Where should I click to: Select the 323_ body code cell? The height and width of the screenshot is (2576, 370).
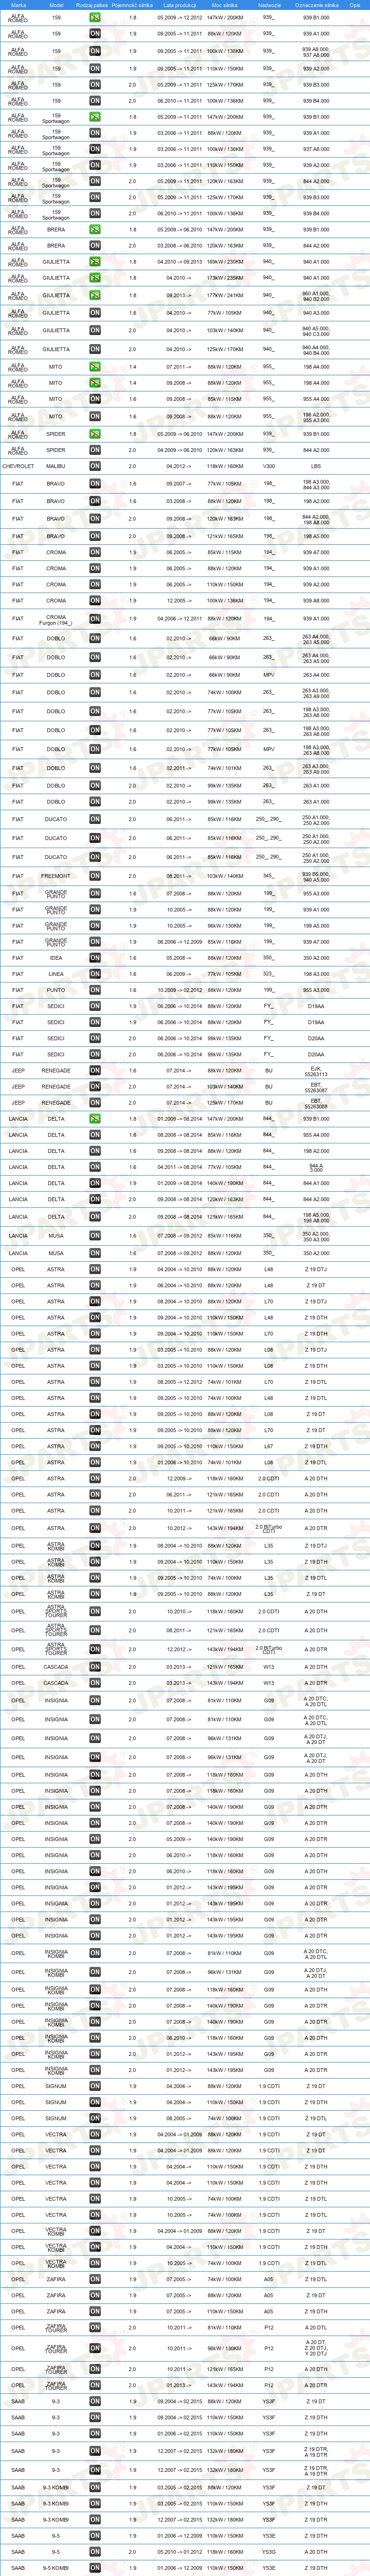[269, 974]
